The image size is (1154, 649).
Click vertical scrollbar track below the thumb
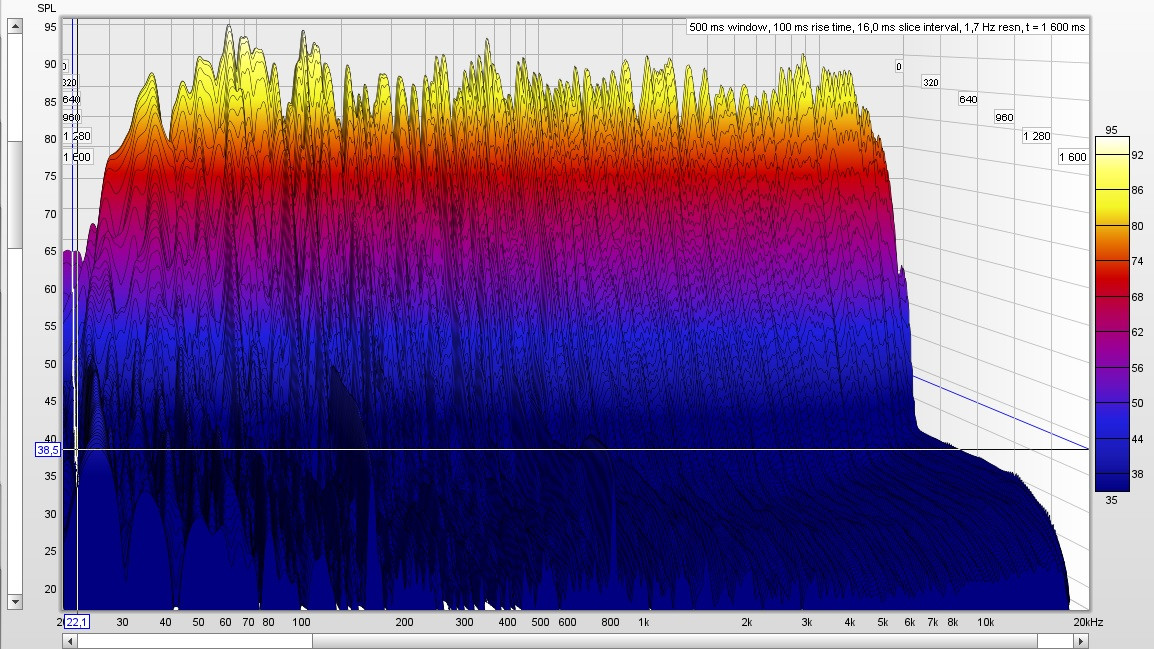click(x=15, y=420)
